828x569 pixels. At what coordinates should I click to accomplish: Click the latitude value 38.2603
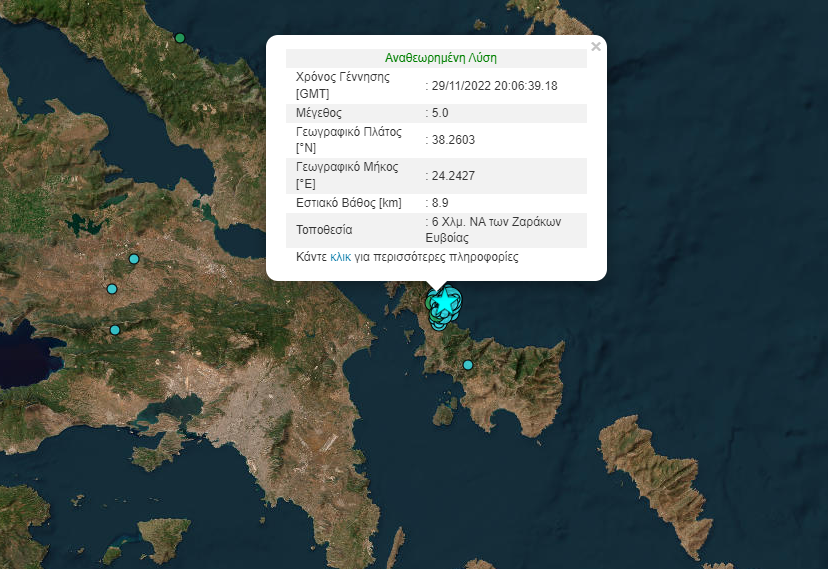point(452,140)
